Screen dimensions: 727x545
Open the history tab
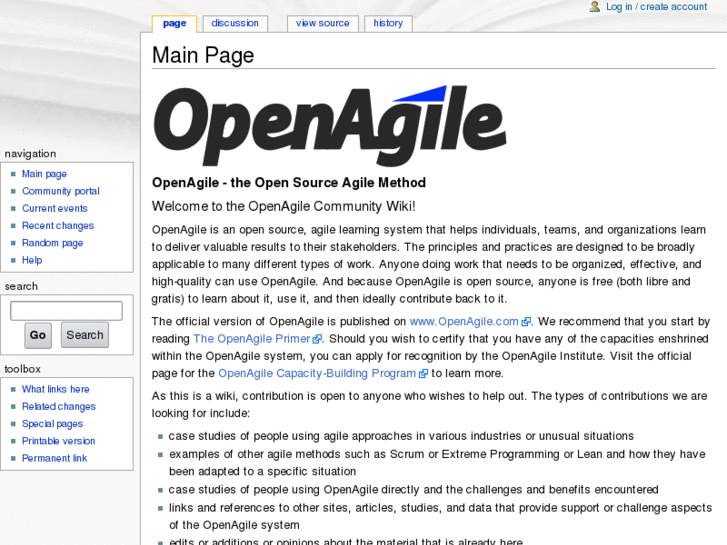click(388, 23)
